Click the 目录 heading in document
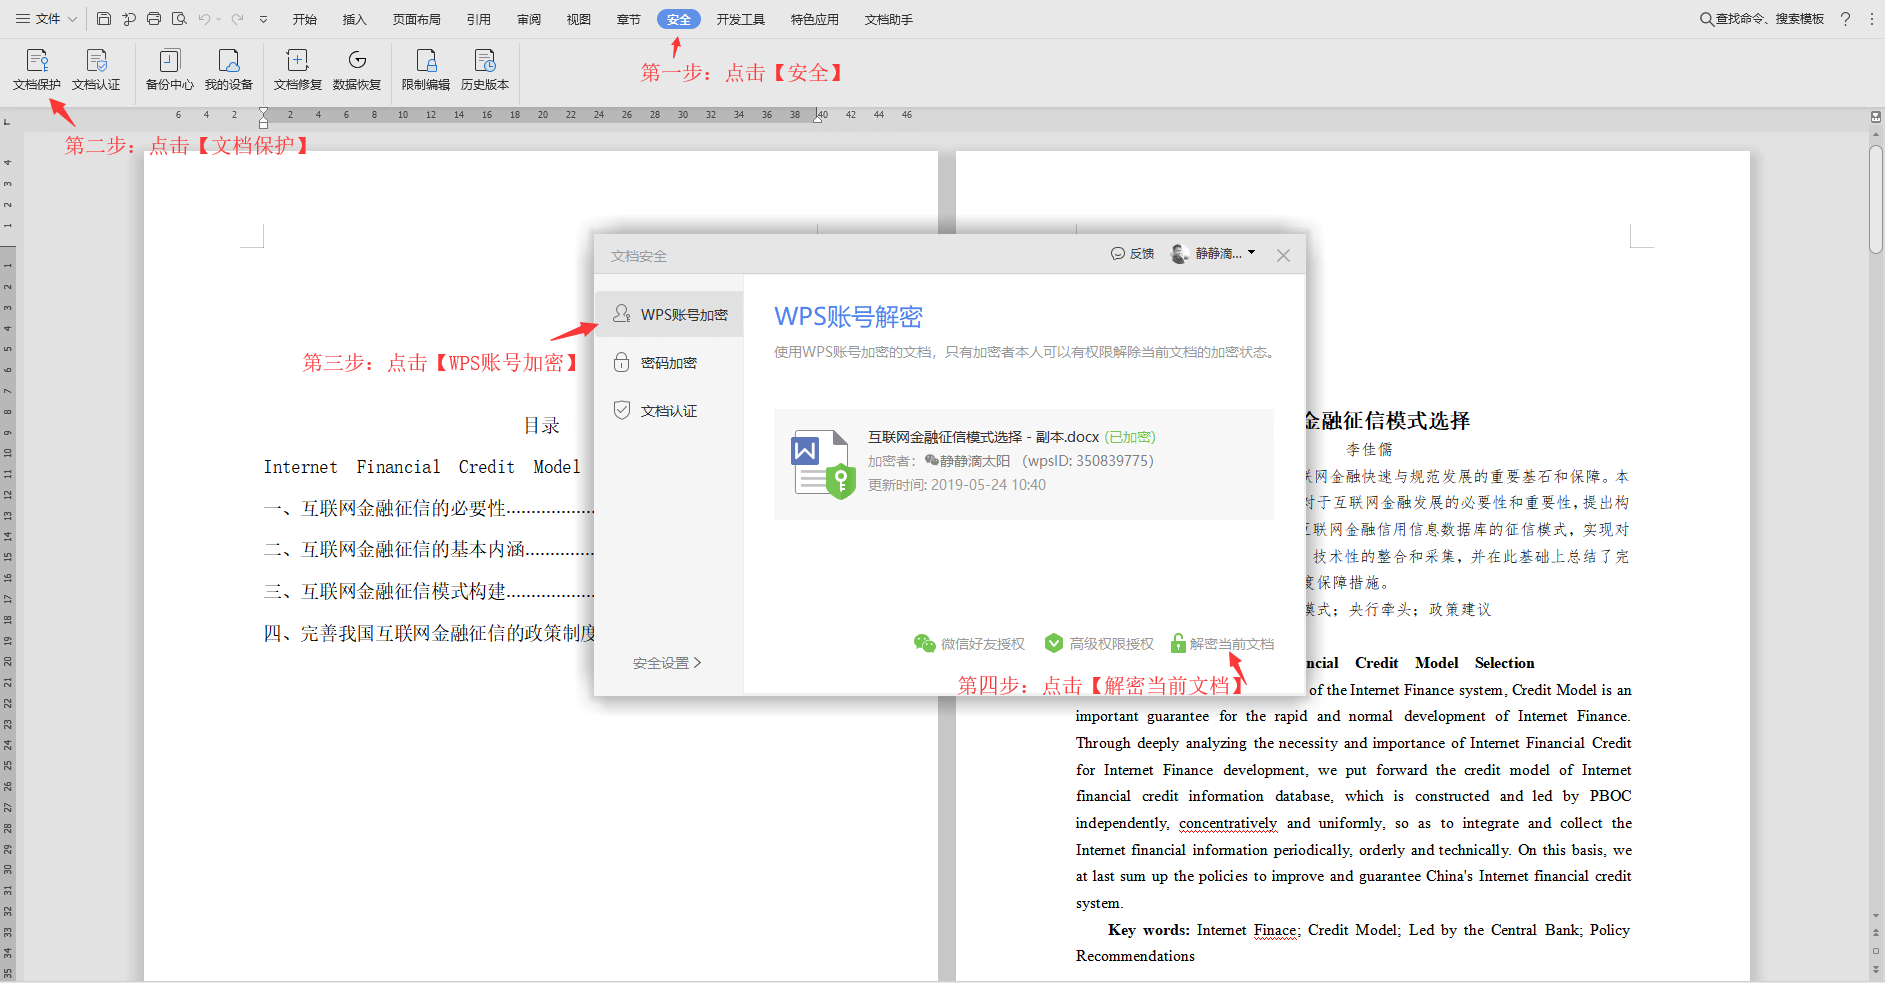 click(x=541, y=425)
